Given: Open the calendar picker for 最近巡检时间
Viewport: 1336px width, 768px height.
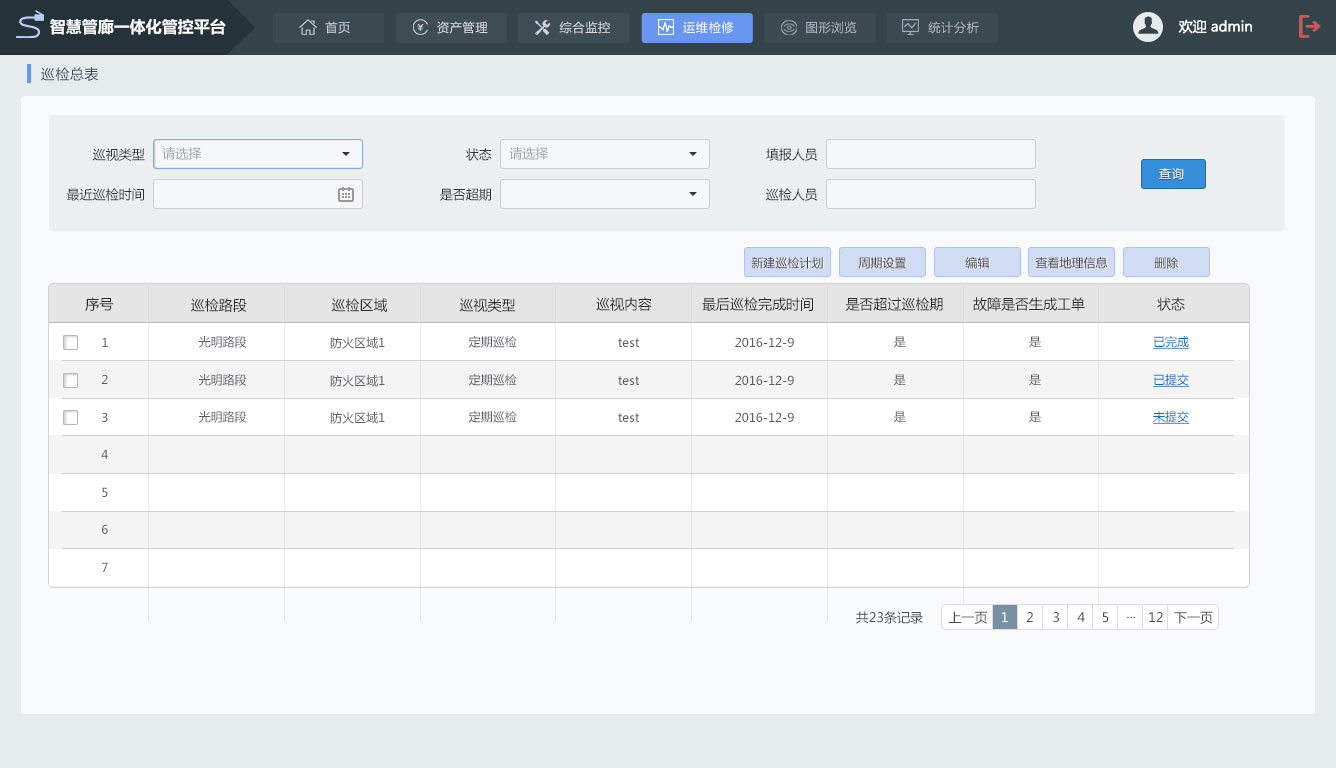Looking at the screenshot, I should point(346,194).
